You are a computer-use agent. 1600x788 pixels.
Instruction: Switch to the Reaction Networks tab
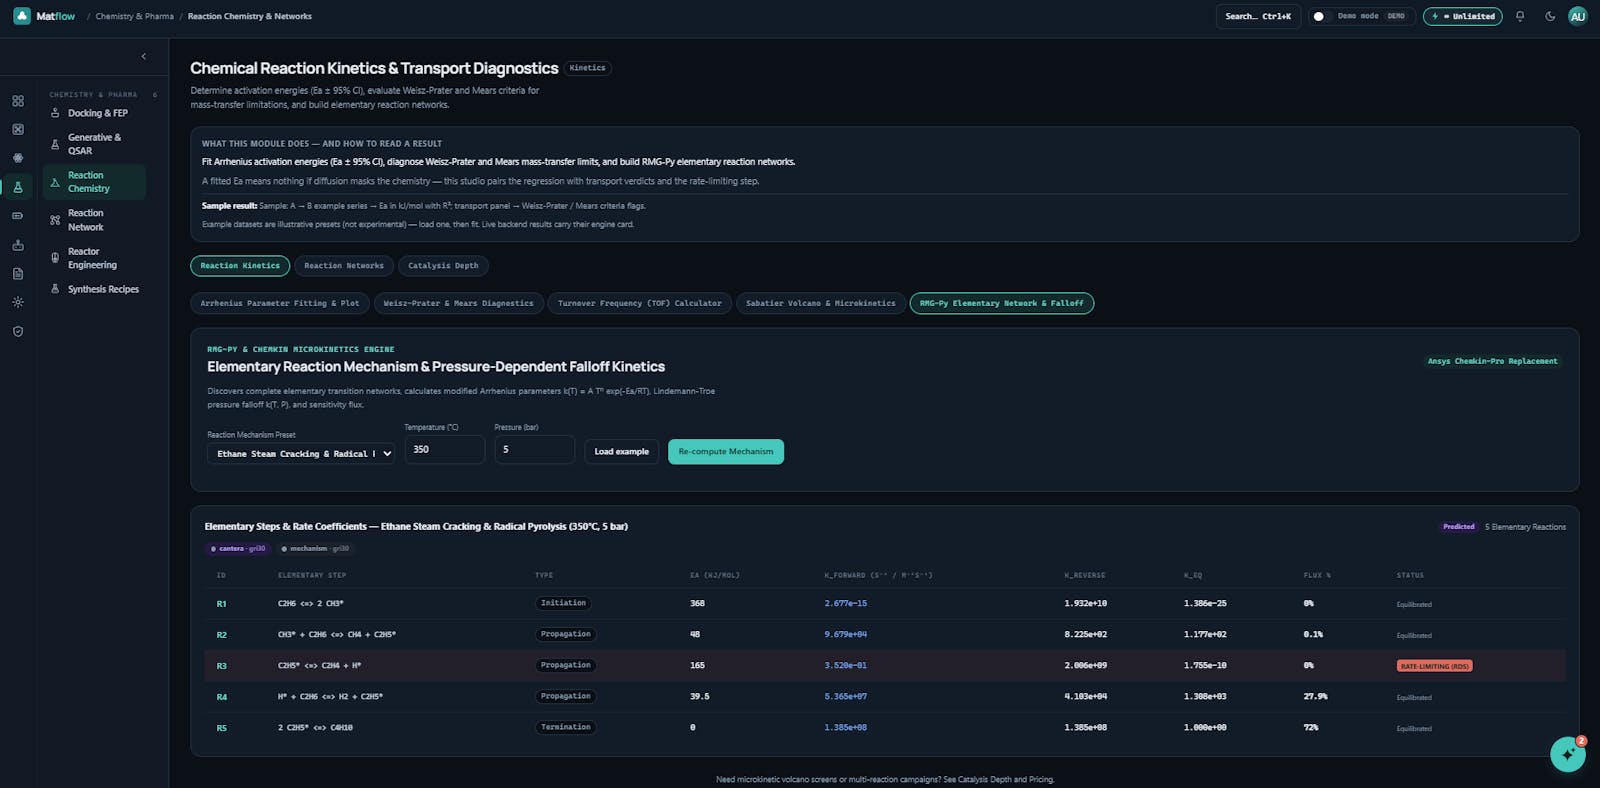344,266
